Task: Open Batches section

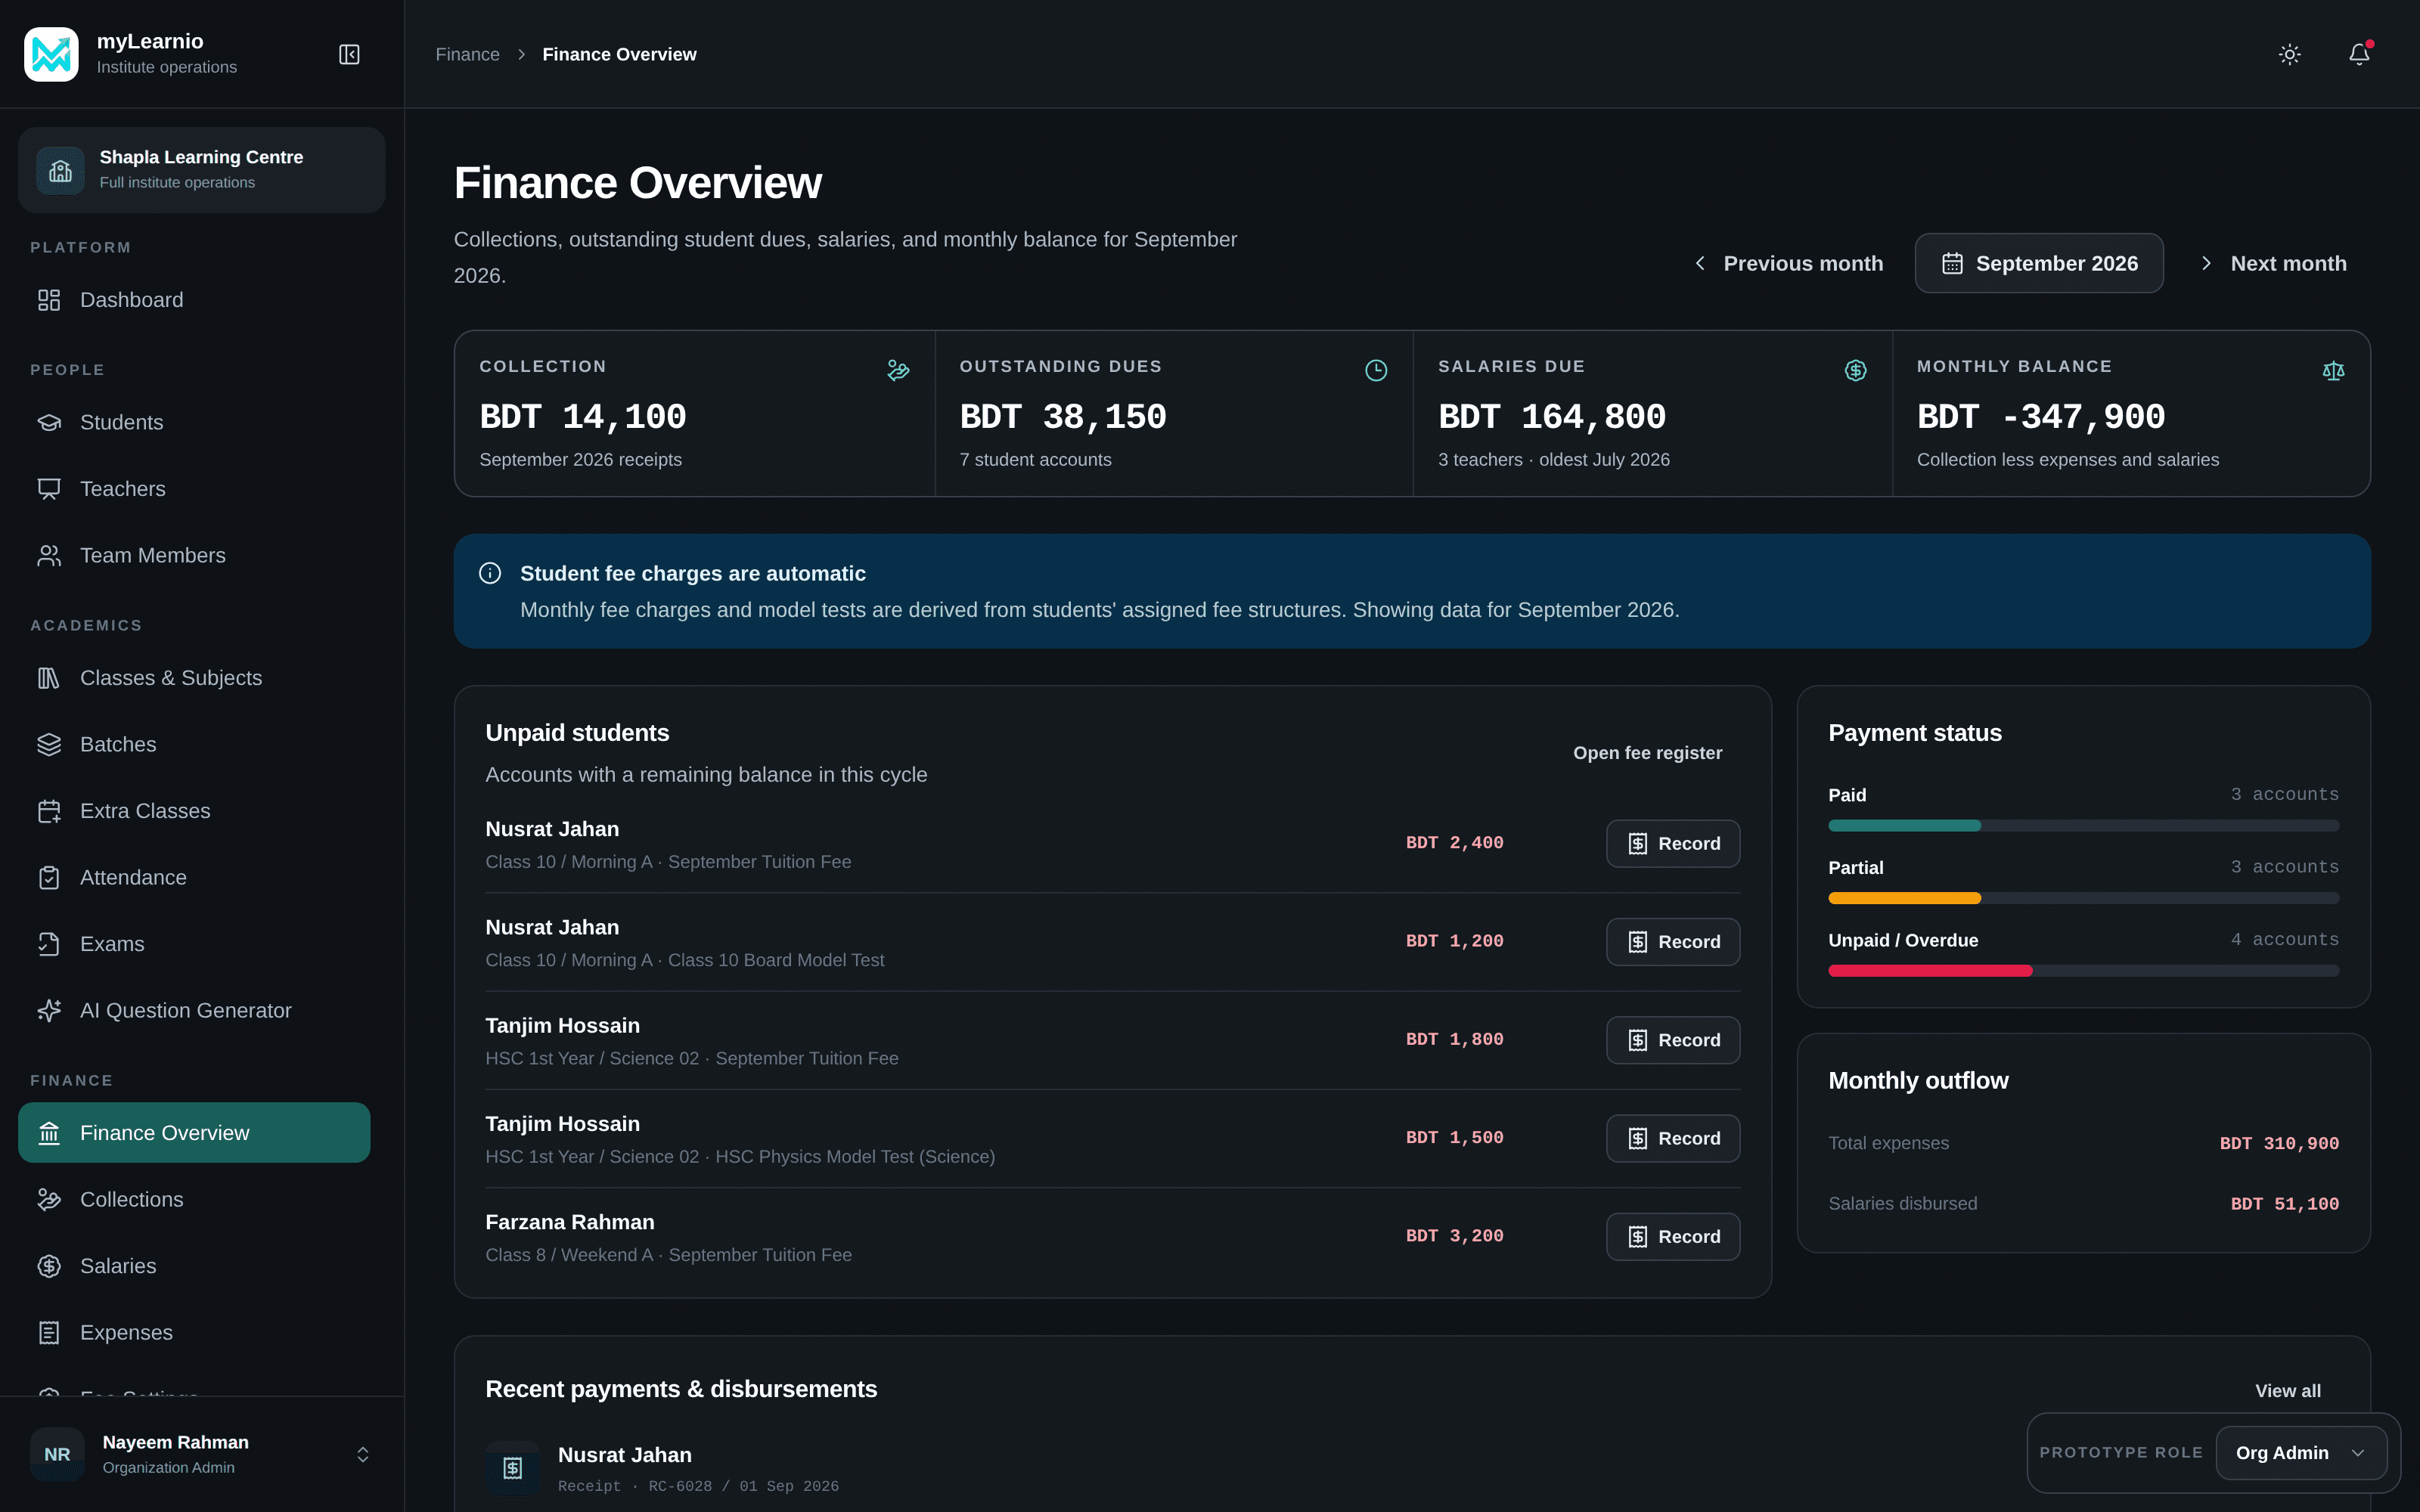Action: click(194, 744)
